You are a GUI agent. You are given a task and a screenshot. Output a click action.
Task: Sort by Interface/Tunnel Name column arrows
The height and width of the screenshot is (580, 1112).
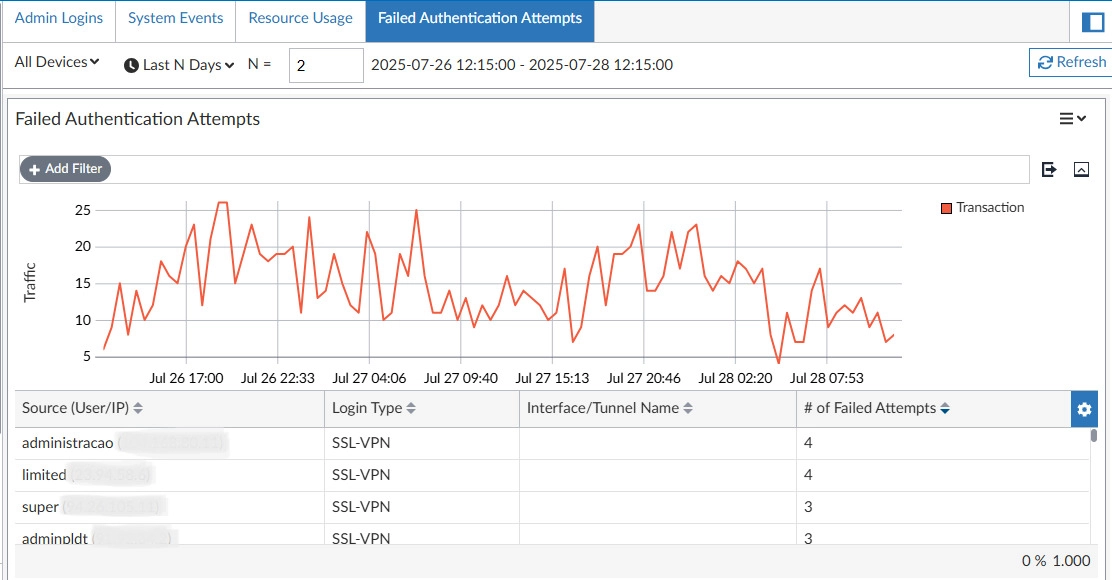tap(686, 409)
